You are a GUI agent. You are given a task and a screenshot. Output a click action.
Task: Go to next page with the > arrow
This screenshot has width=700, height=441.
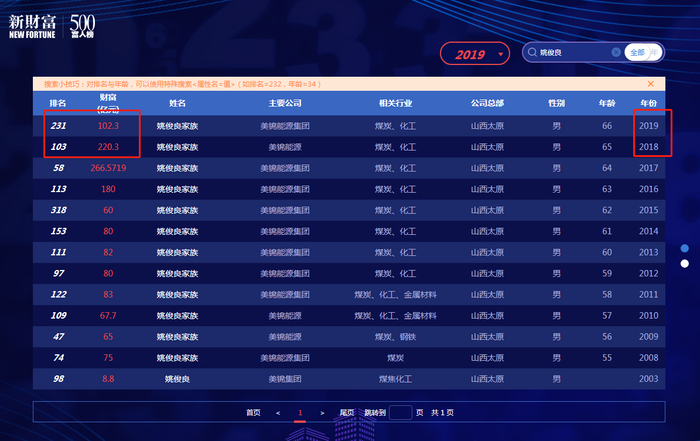click(x=322, y=413)
